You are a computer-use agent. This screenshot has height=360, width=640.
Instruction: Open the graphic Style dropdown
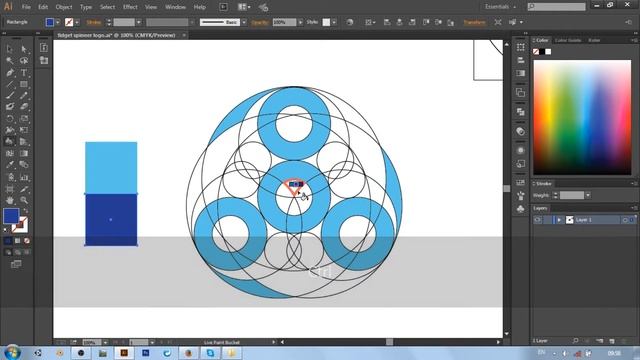click(334, 22)
